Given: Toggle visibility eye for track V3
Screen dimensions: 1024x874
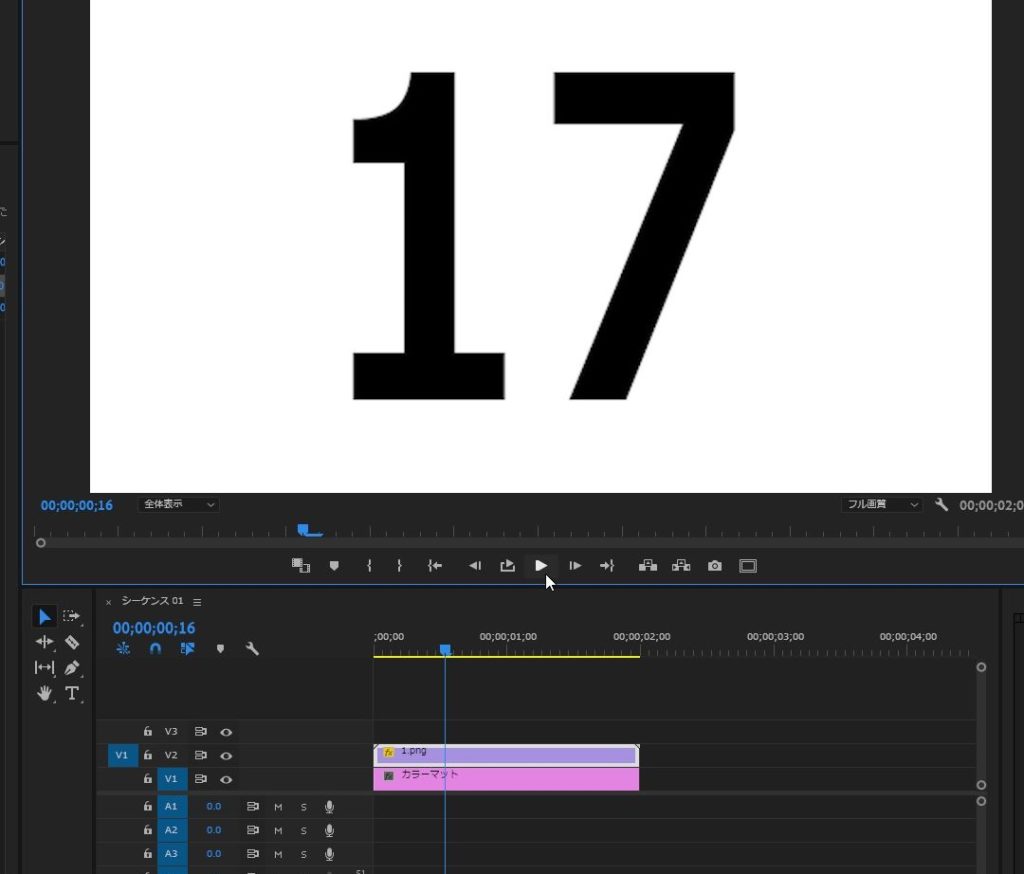Looking at the screenshot, I should (226, 732).
